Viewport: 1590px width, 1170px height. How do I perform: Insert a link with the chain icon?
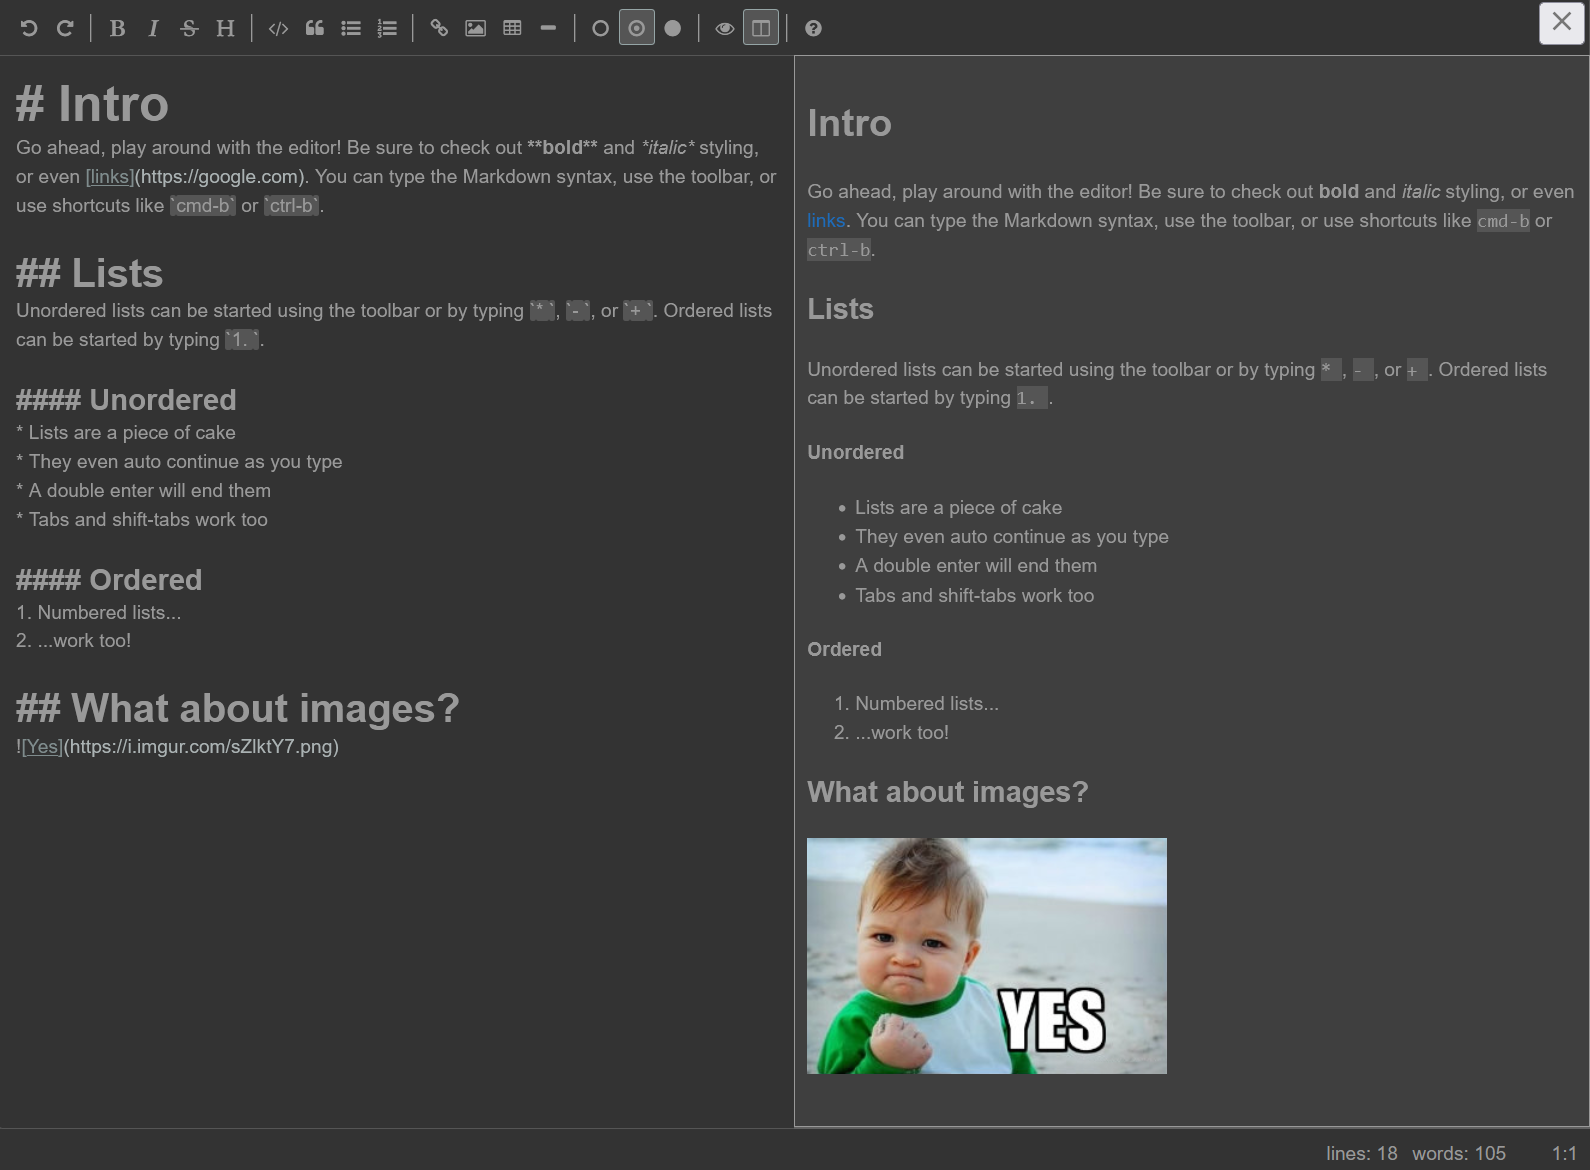[x=439, y=28]
